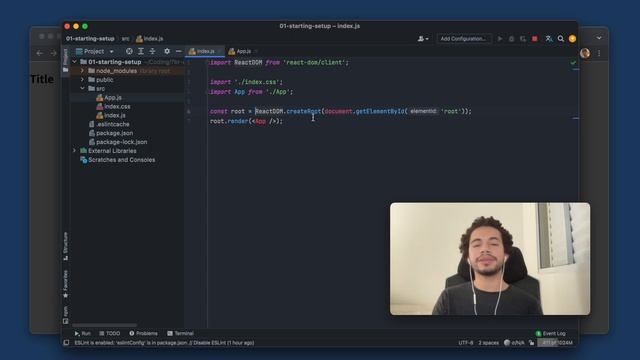Viewport: 640px width, 360px height.
Task: Click the red Stop icon
Action: pyautogui.click(x=535, y=39)
